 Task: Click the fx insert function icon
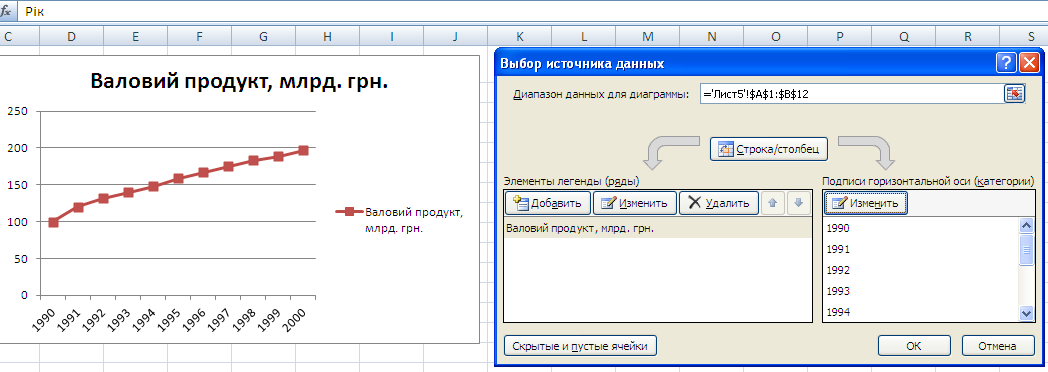7,11
